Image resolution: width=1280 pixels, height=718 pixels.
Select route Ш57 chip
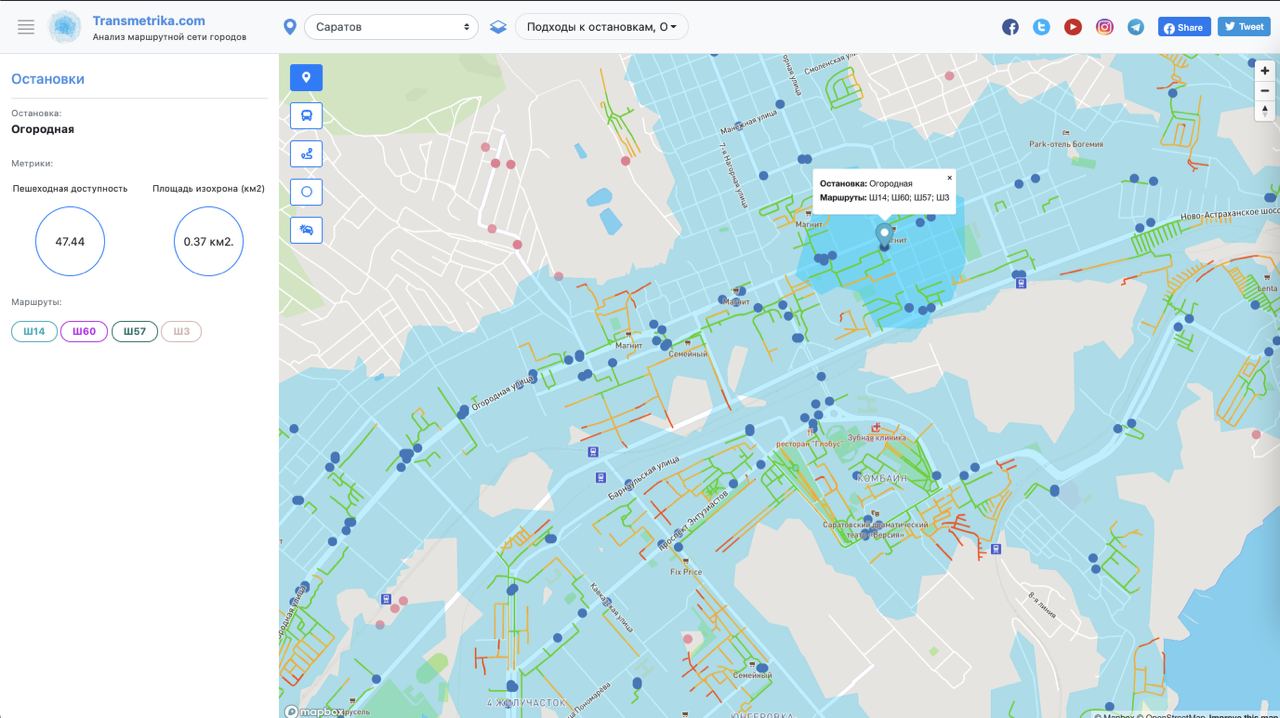134,331
